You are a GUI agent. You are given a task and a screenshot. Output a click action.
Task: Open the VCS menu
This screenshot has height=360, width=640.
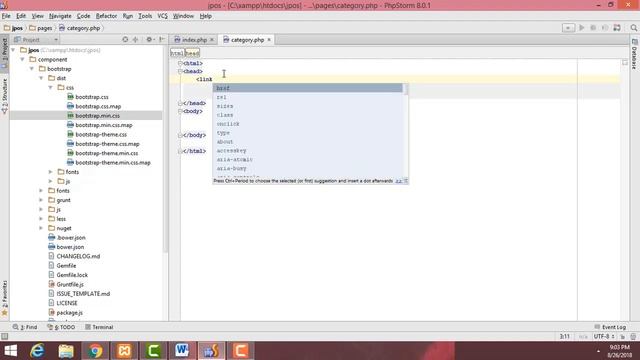click(162, 16)
